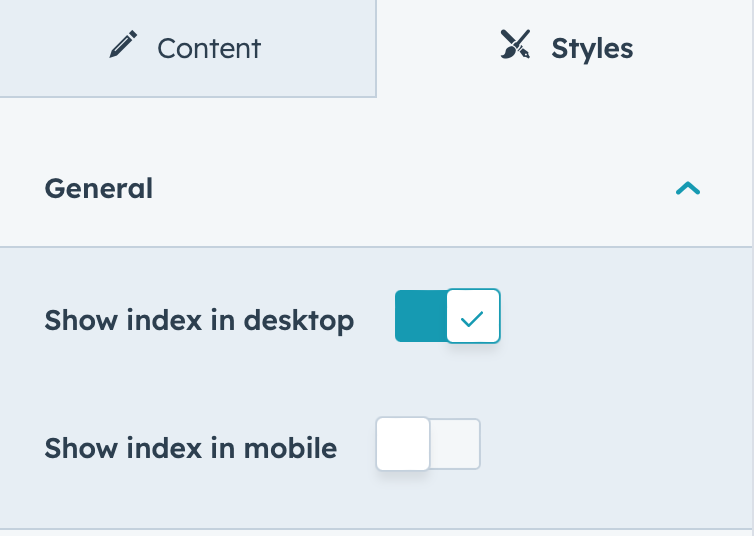Click the checkmark icon on desktop toggle knob
Screen dimensions: 754x536
click(x=472, y=319)
